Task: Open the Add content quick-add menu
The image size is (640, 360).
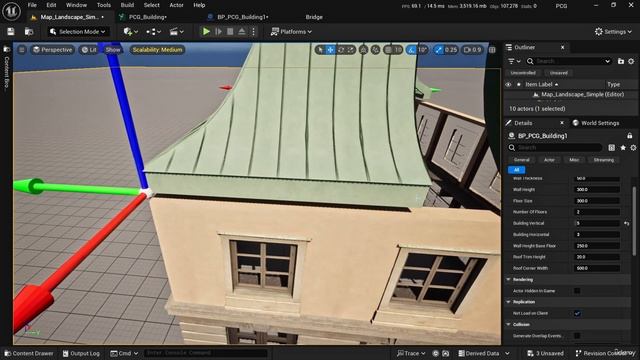Action: pyautogui.click(x=131, y=31)
